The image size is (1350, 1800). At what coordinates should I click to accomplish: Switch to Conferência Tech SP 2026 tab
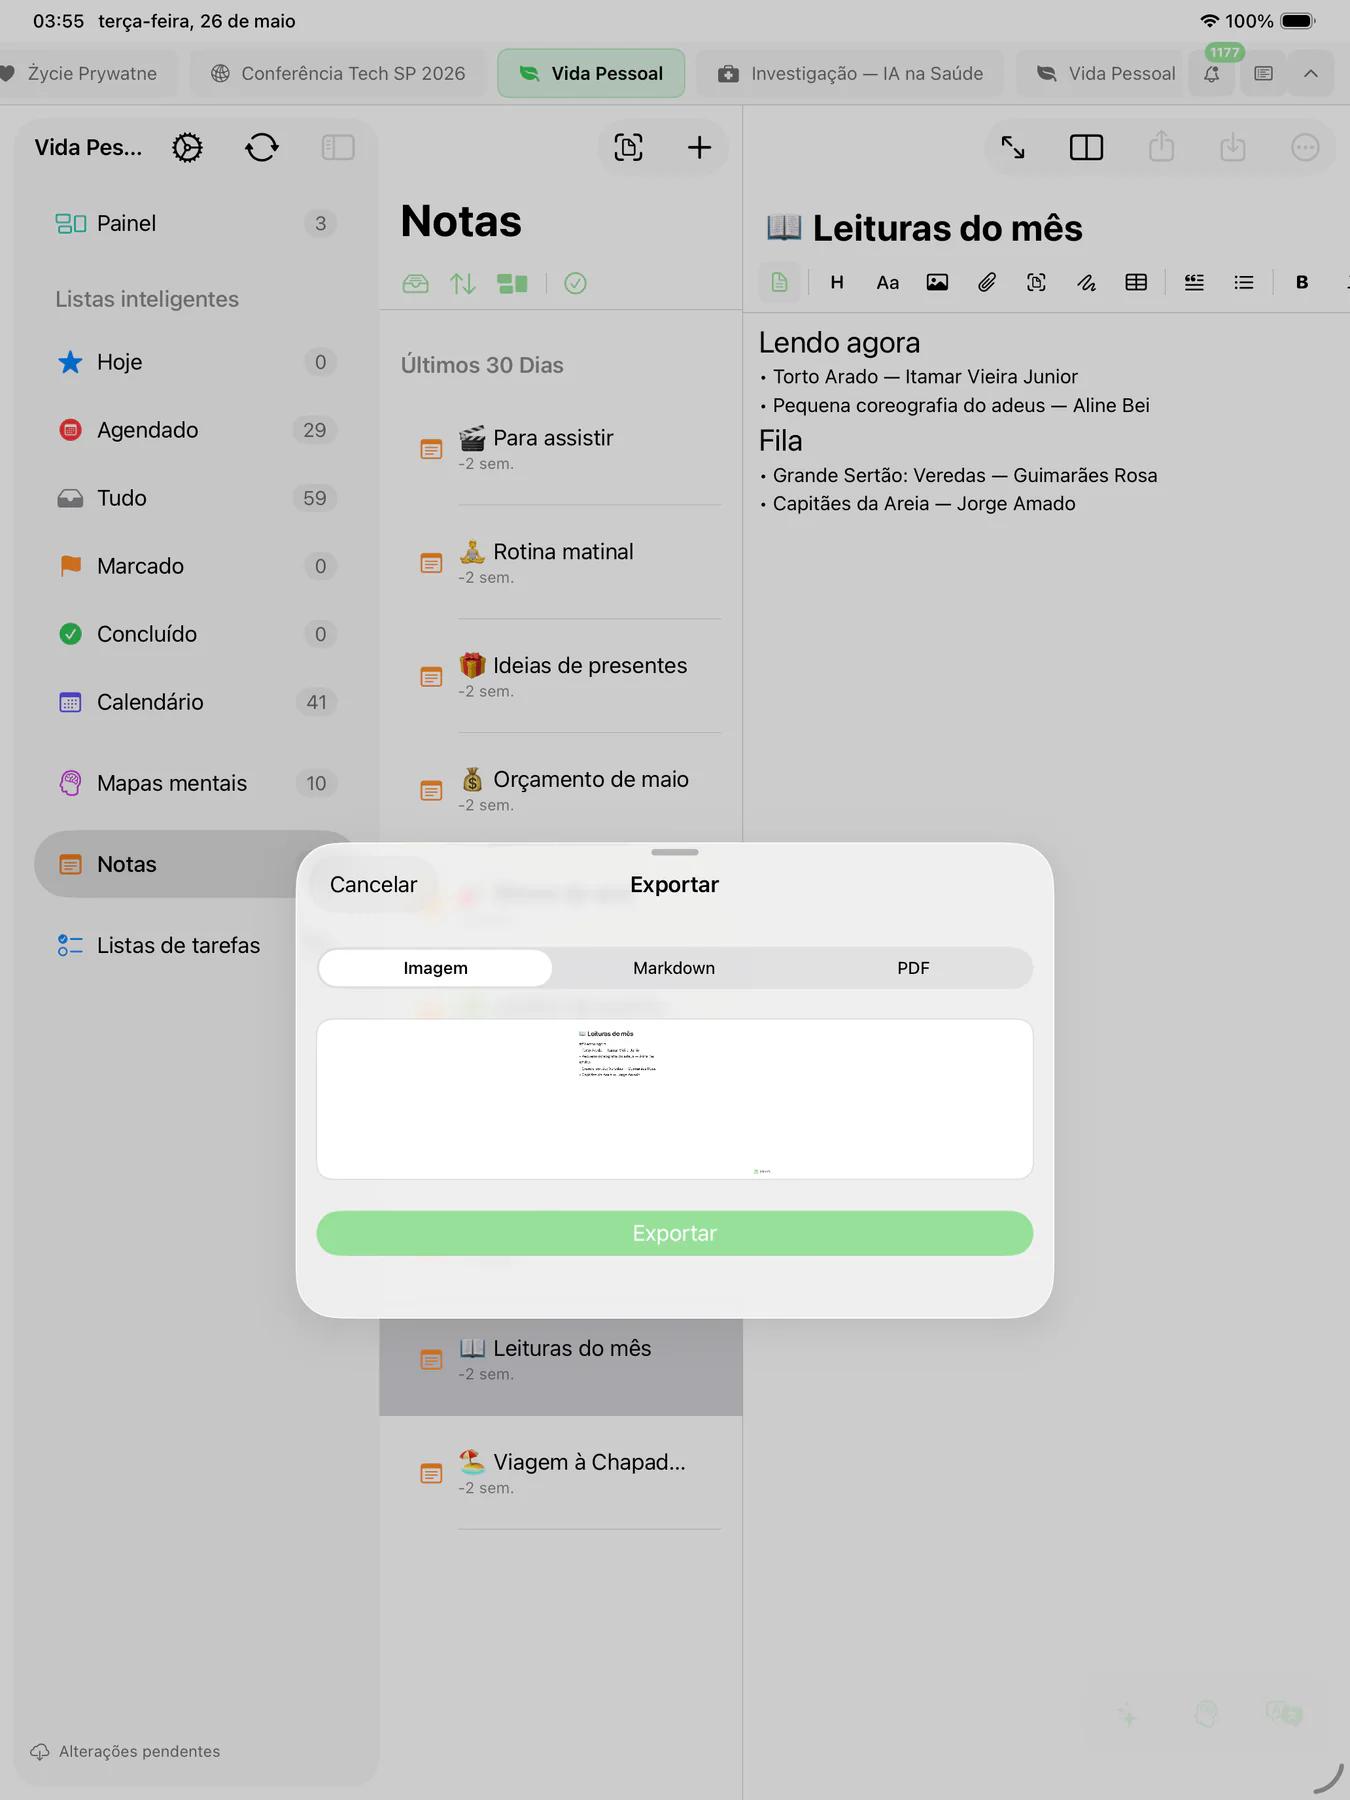(338, 73)
